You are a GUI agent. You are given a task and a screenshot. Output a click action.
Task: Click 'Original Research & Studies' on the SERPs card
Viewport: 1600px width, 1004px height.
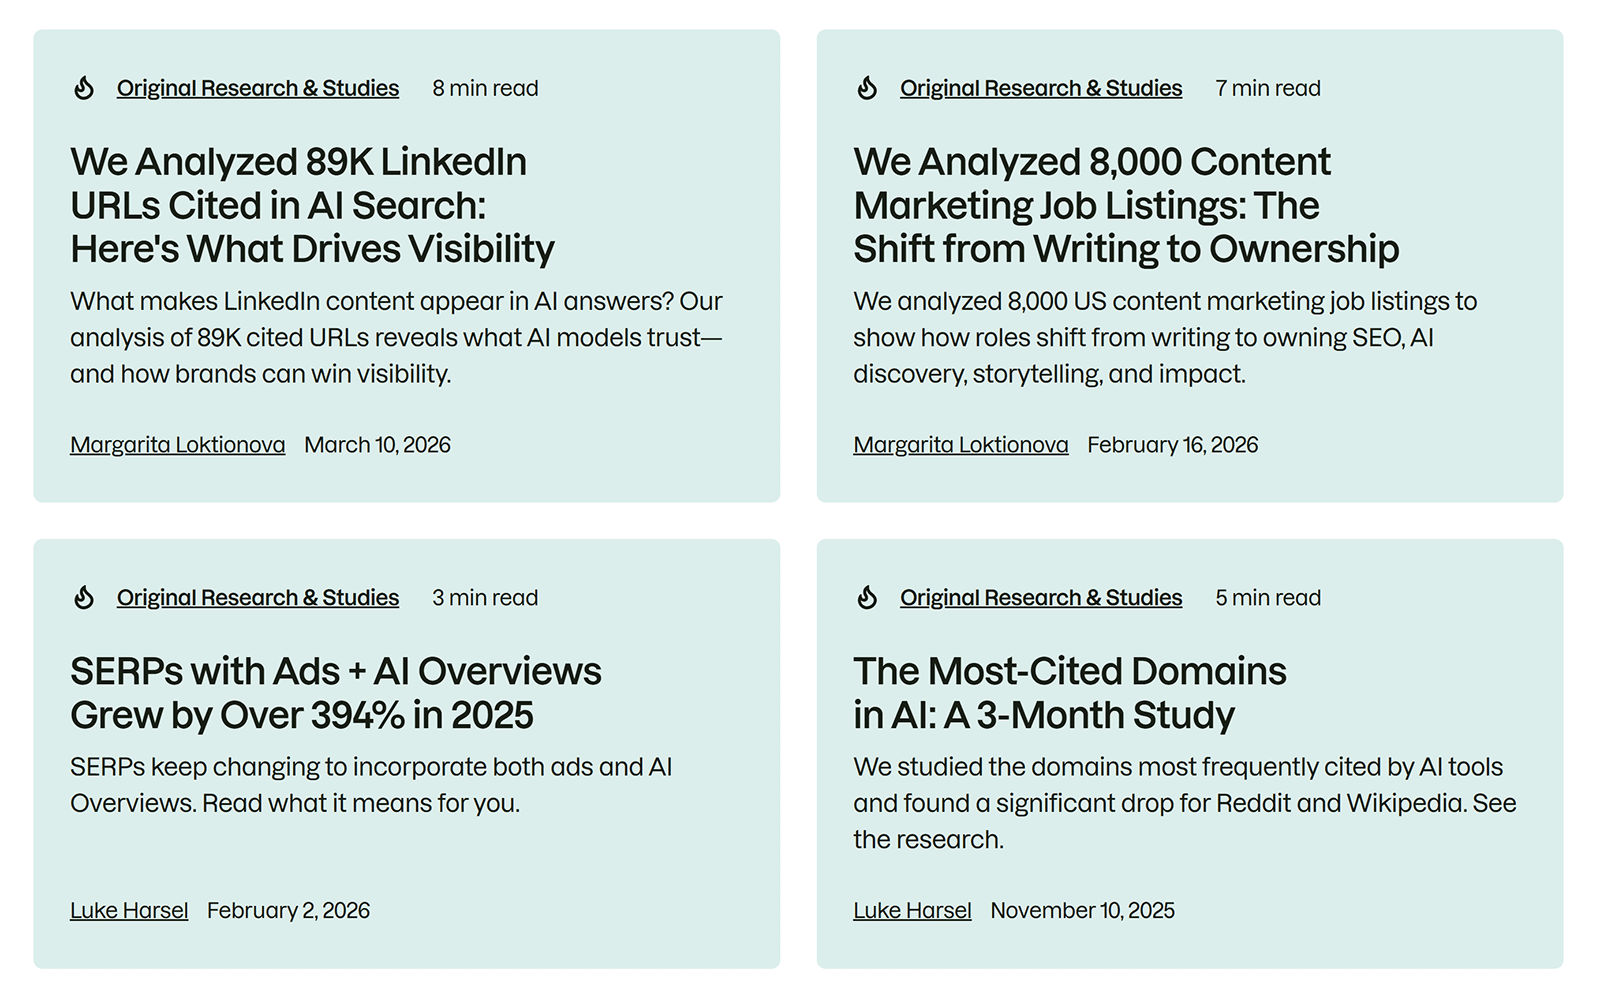[x=257, y=597]
